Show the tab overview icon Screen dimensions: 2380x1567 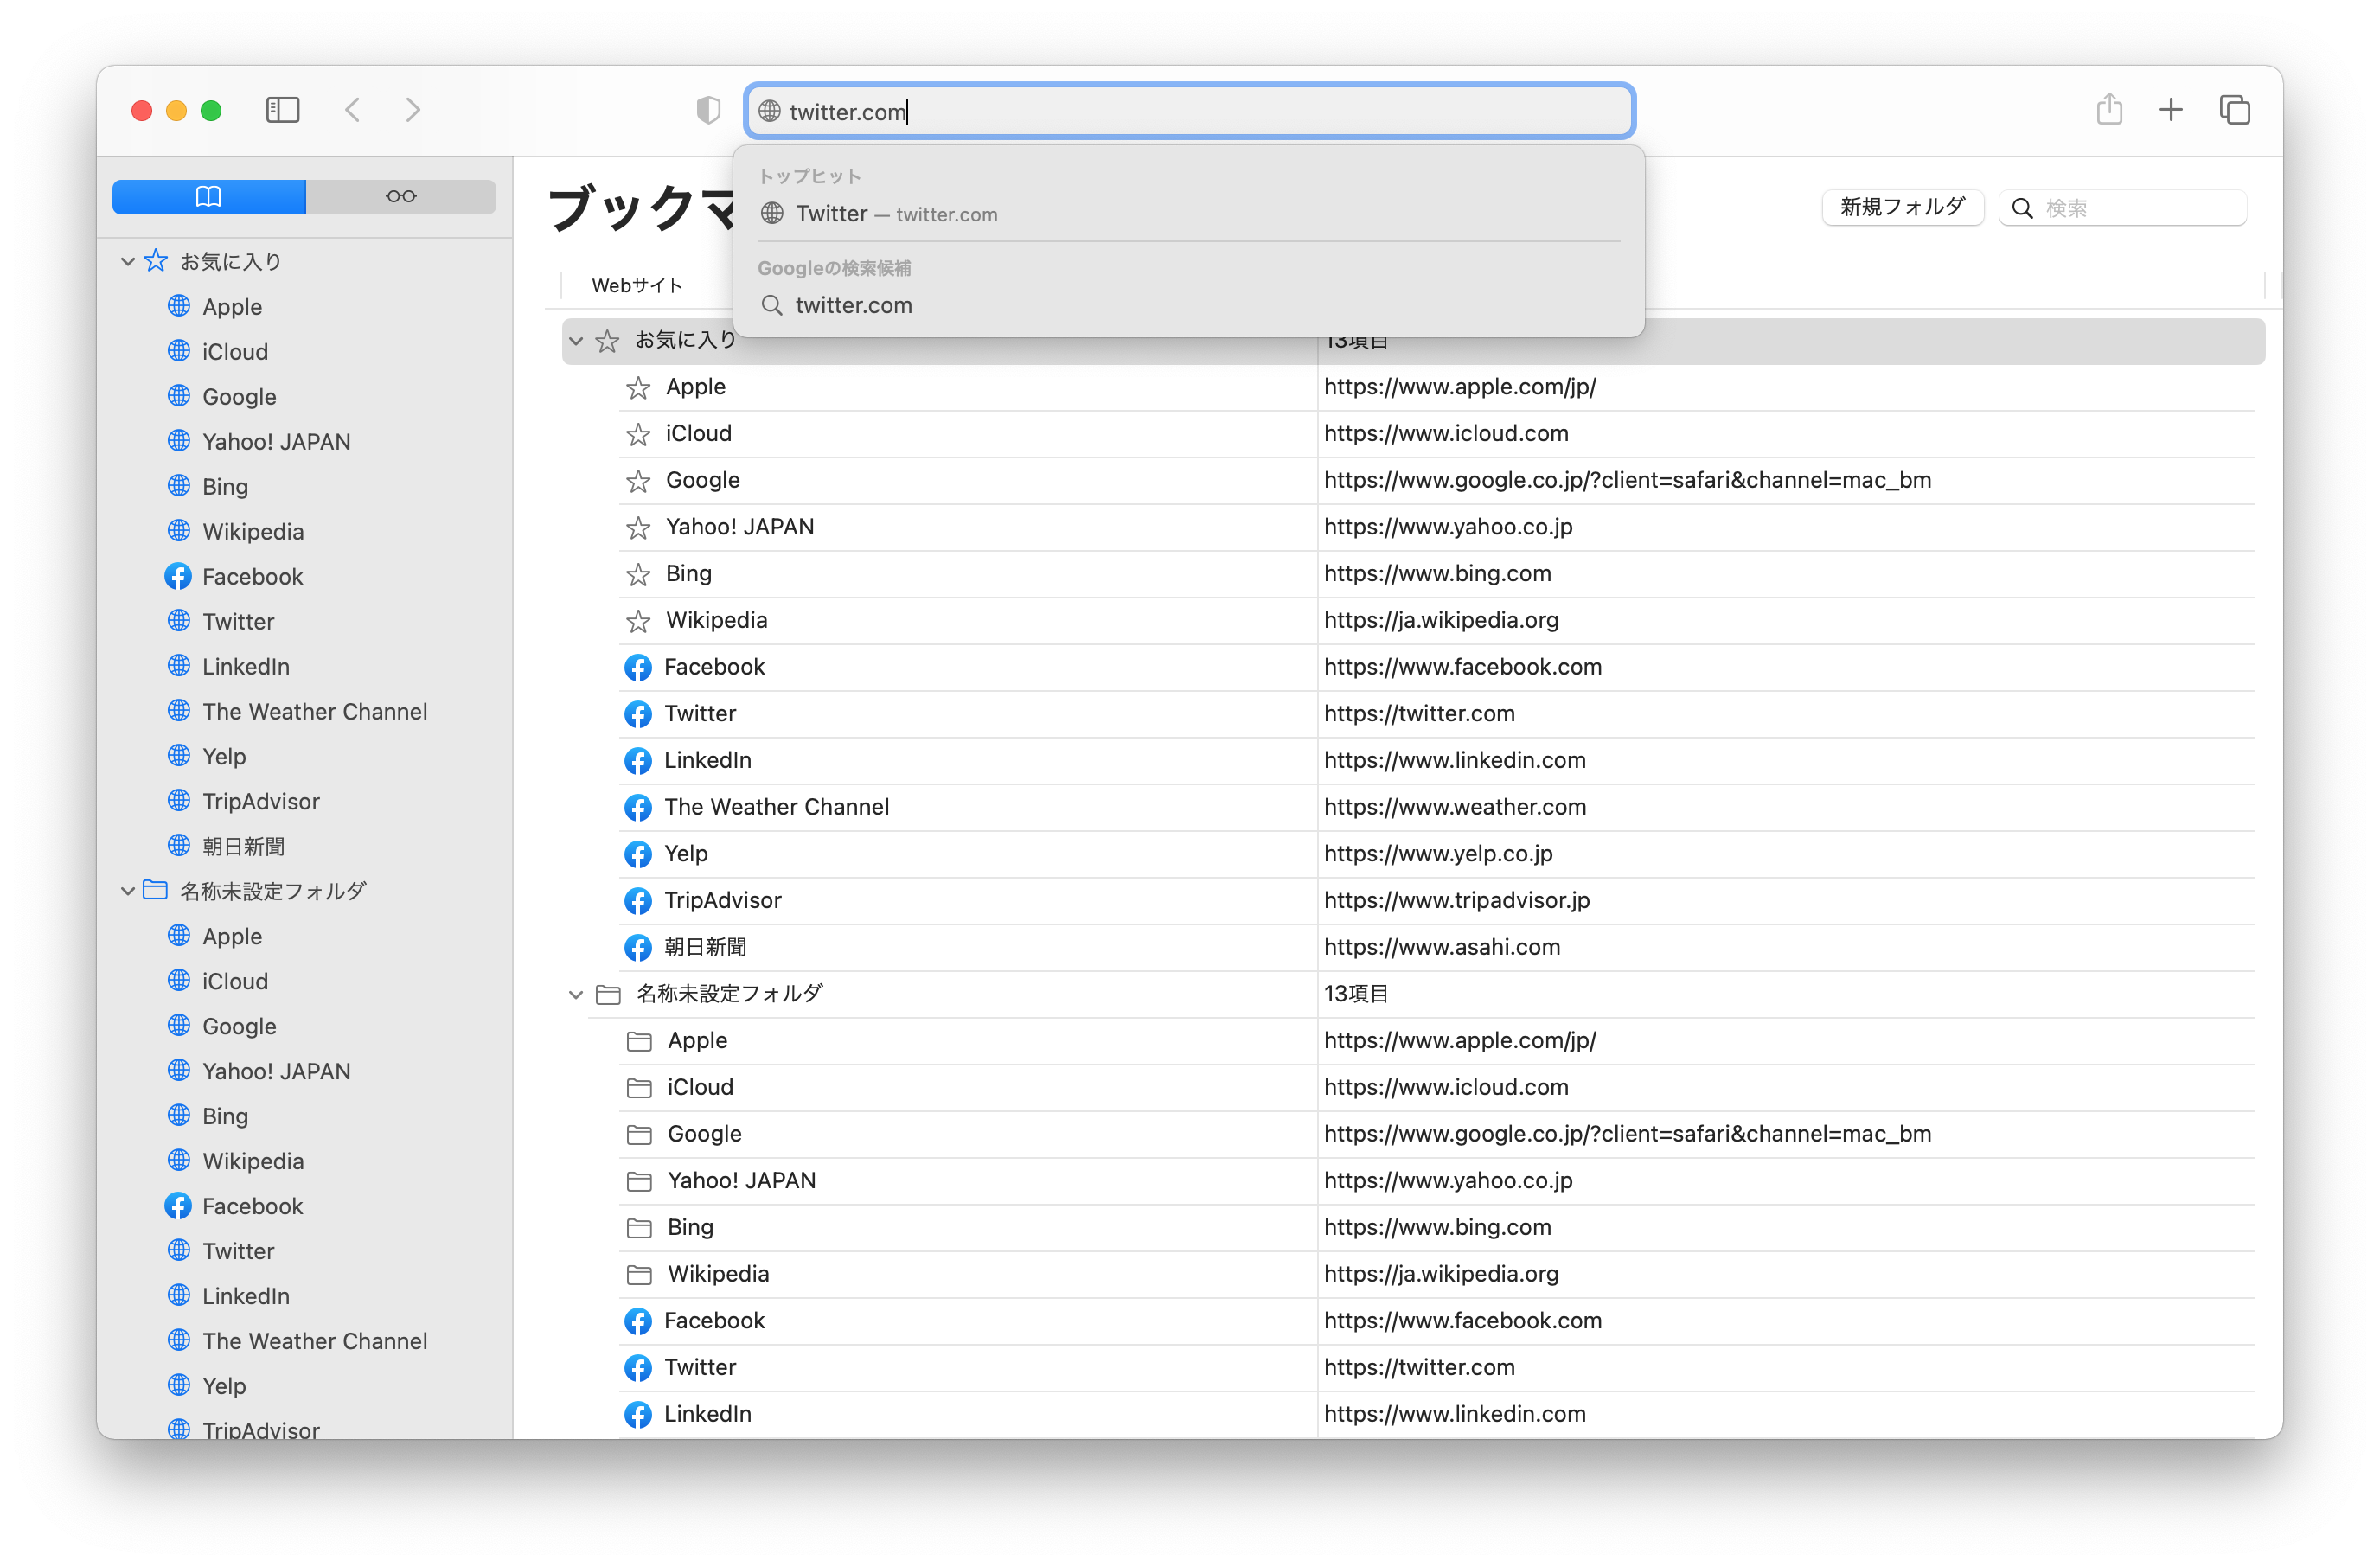(2234, 110)
